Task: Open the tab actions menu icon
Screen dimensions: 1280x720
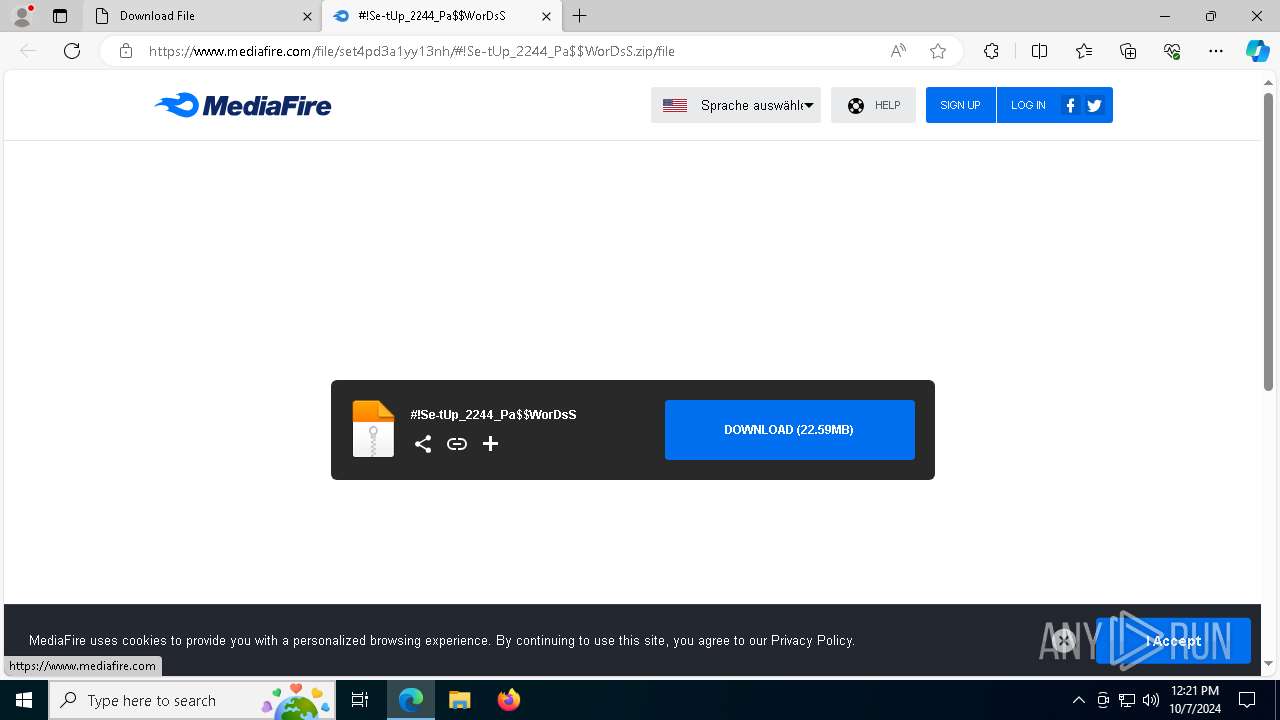Action: tap(60, 16)
